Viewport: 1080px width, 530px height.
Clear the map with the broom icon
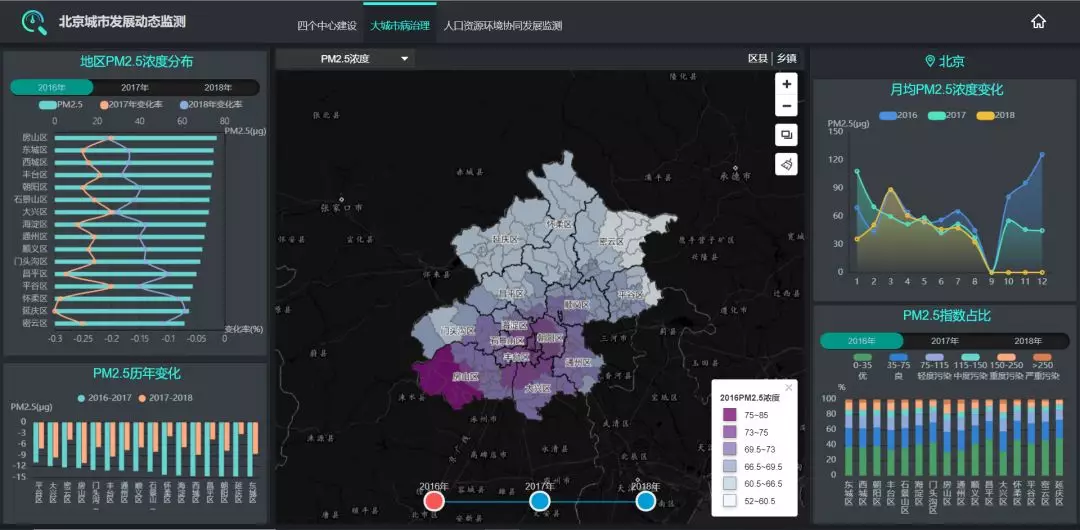pos(786,164)
